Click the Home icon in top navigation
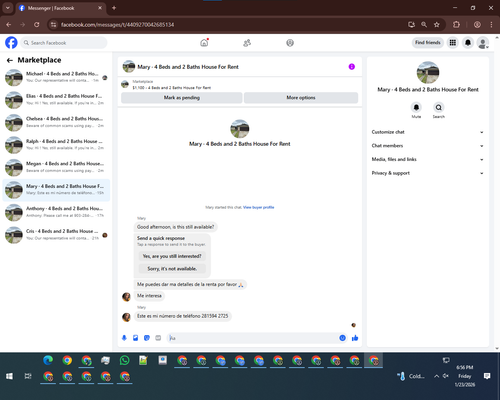The image size is (500, 400). [204, 43]
